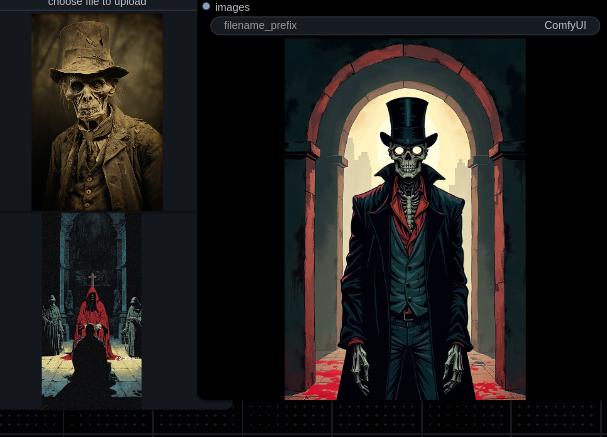Image resolution: width=607 pixels, height=437 pixels.
Task: Click the grey statue left of hooded figure
Action: point(52,323)
